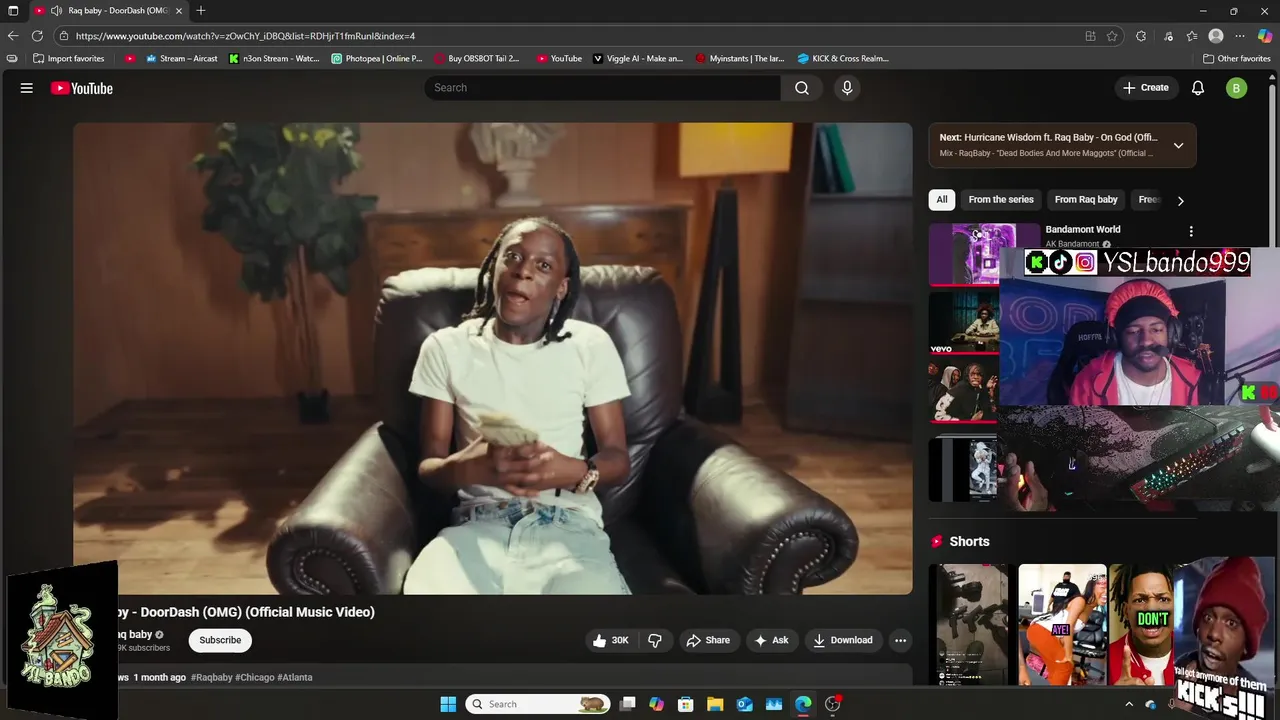Open browser extensions icon
1280x720 pixels.
1141,36
